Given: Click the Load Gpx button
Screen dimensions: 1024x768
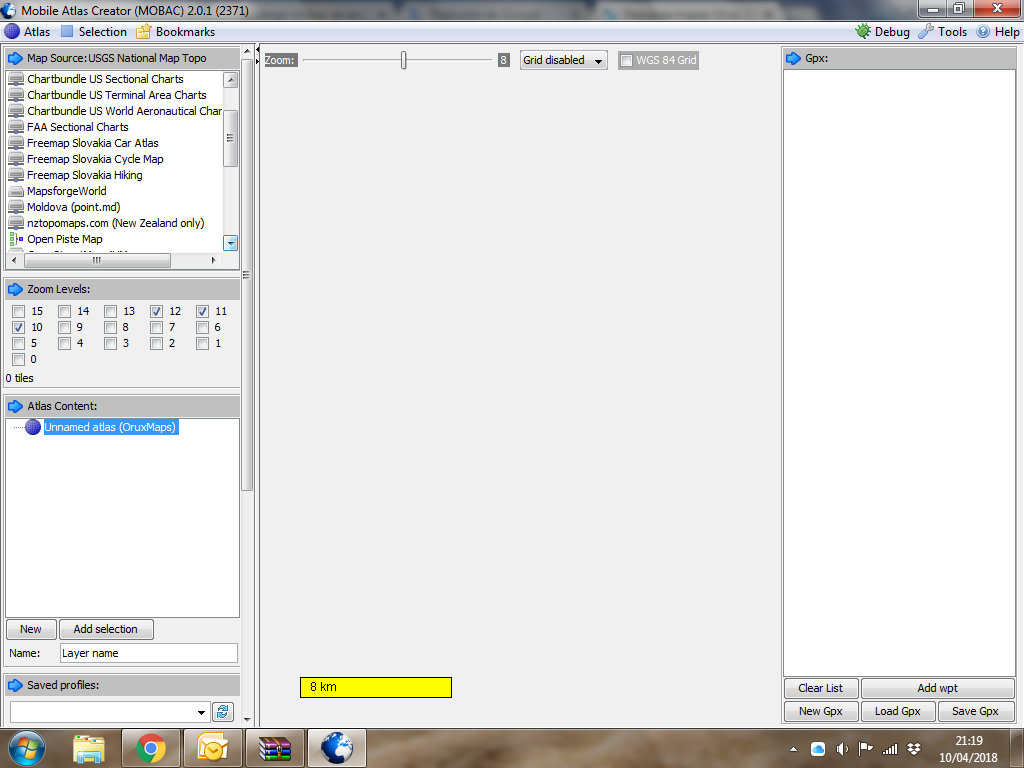Looking at the screenshot, I should tap(897, 711).
